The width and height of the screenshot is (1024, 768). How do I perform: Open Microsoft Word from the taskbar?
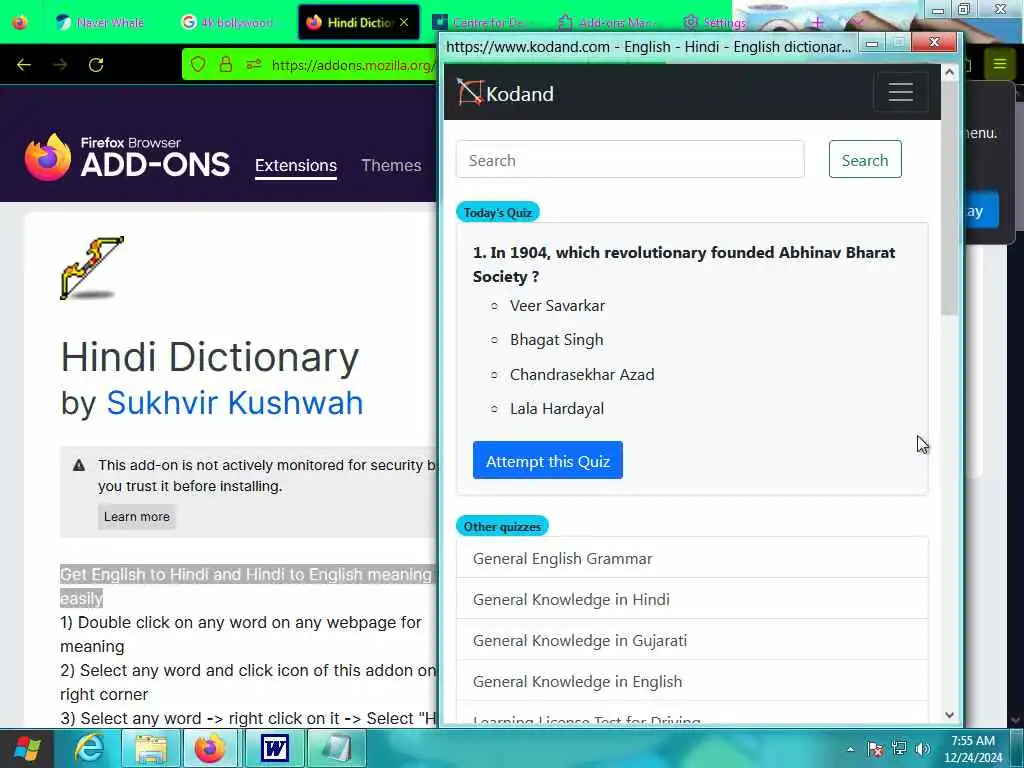[275, 748]
